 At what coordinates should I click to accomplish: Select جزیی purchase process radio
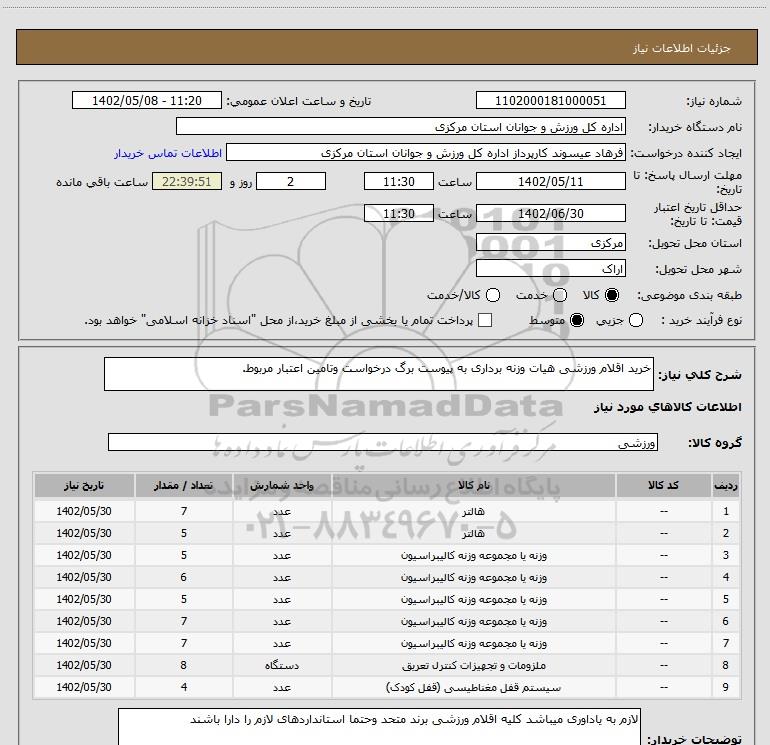[636, 320]
